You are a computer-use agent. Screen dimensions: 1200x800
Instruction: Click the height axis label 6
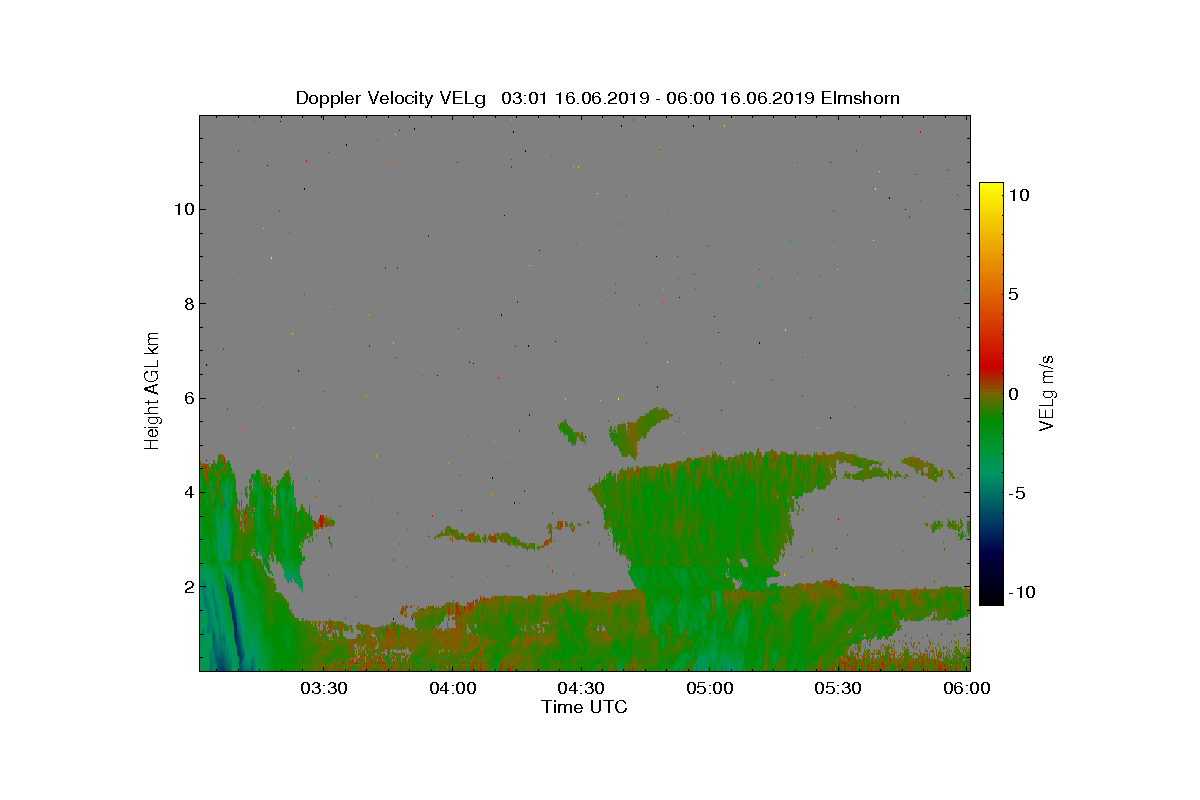187,398
